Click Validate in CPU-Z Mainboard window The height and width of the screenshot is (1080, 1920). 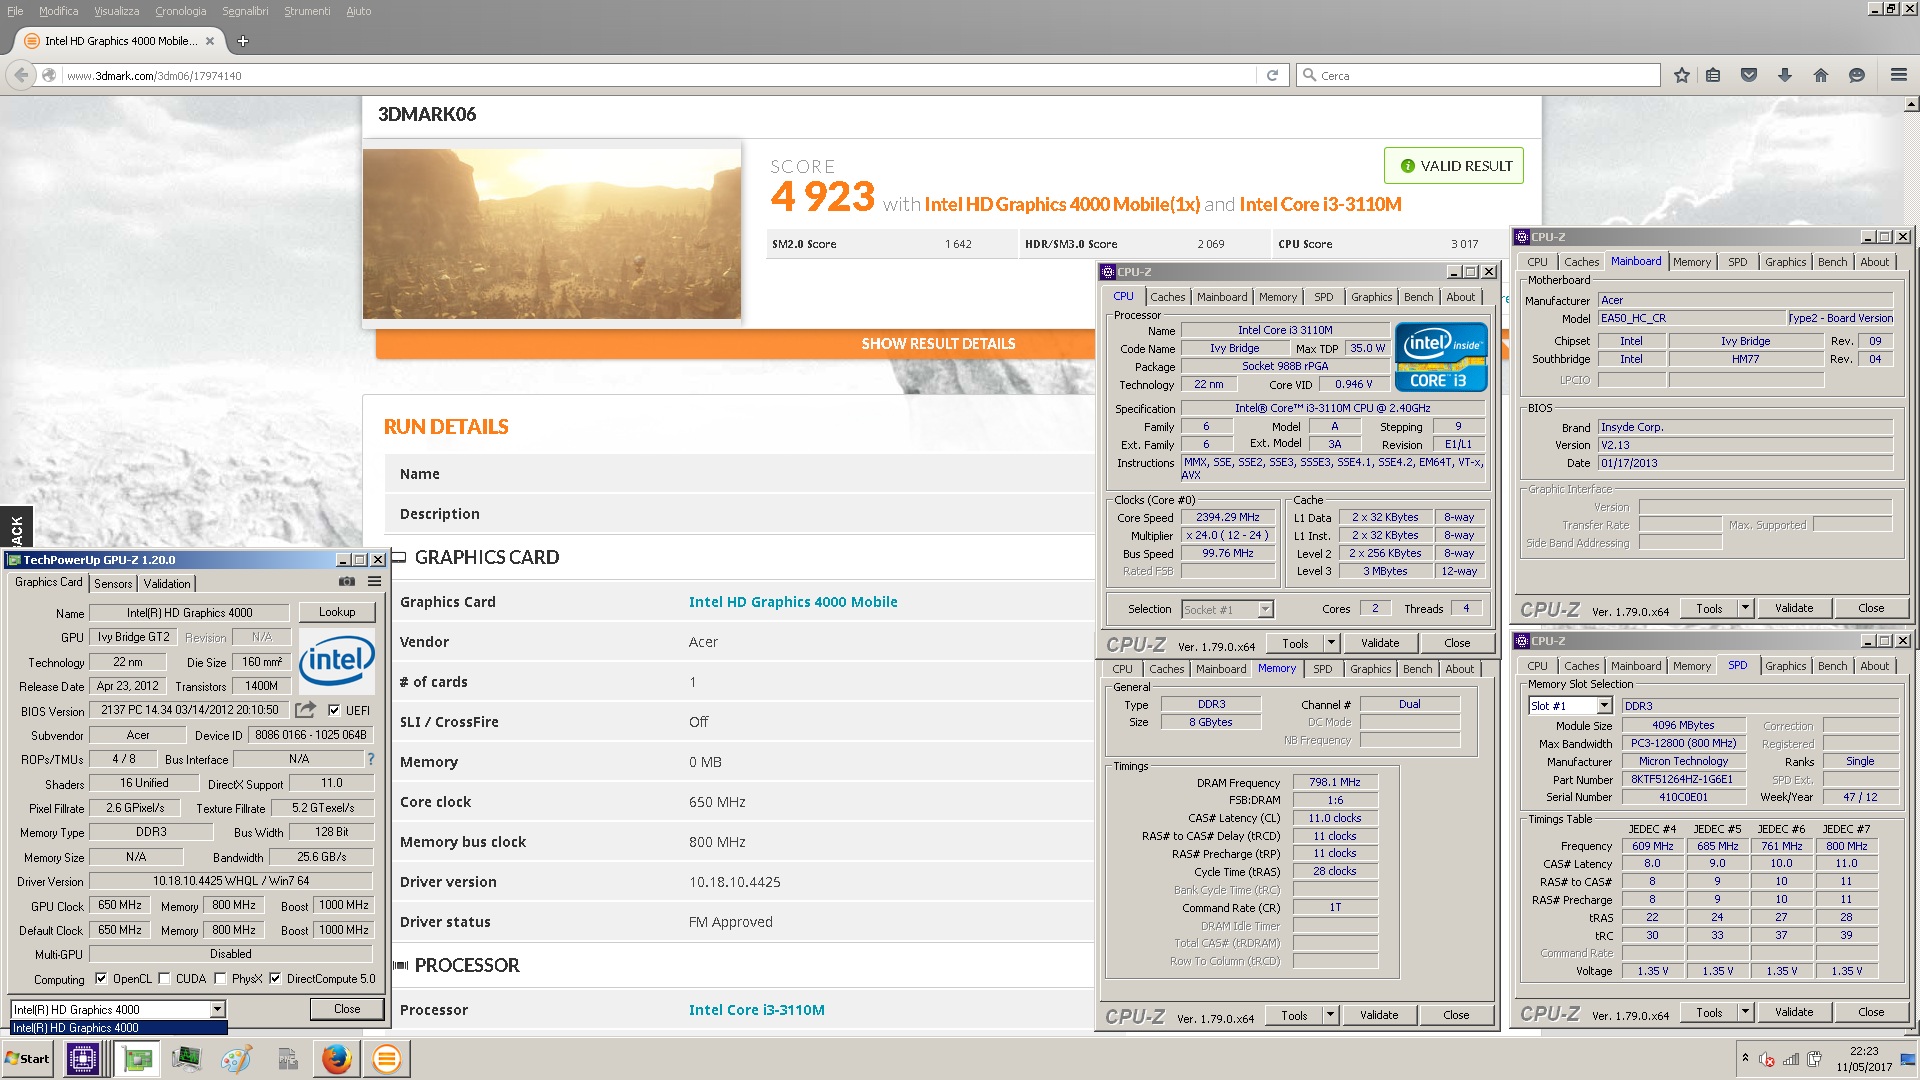click(1793, 608)
